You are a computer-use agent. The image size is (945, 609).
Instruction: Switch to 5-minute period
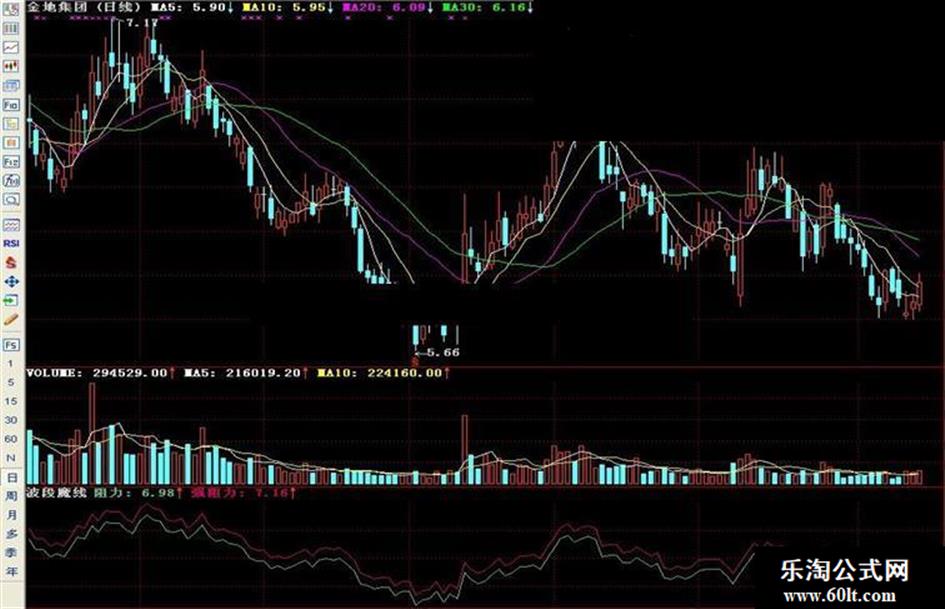[x=10, y=382]
